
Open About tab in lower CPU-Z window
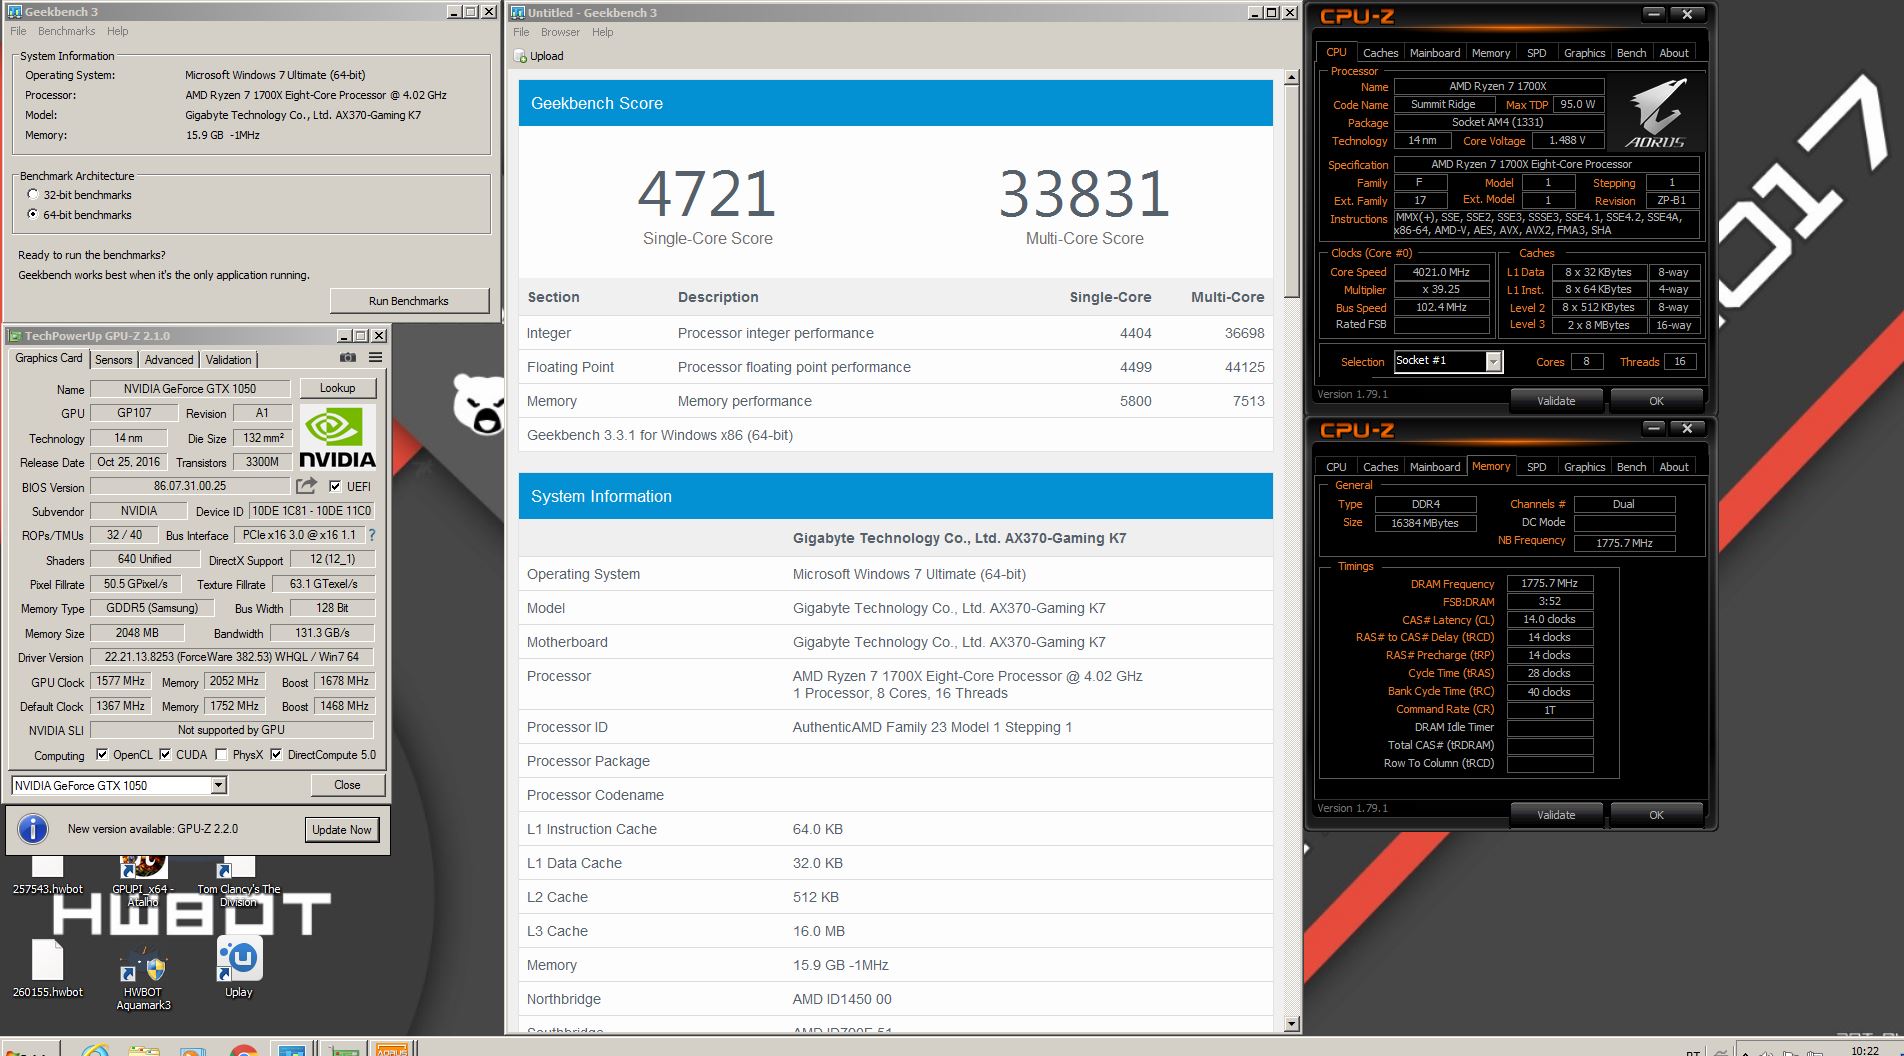(1674, 467)
